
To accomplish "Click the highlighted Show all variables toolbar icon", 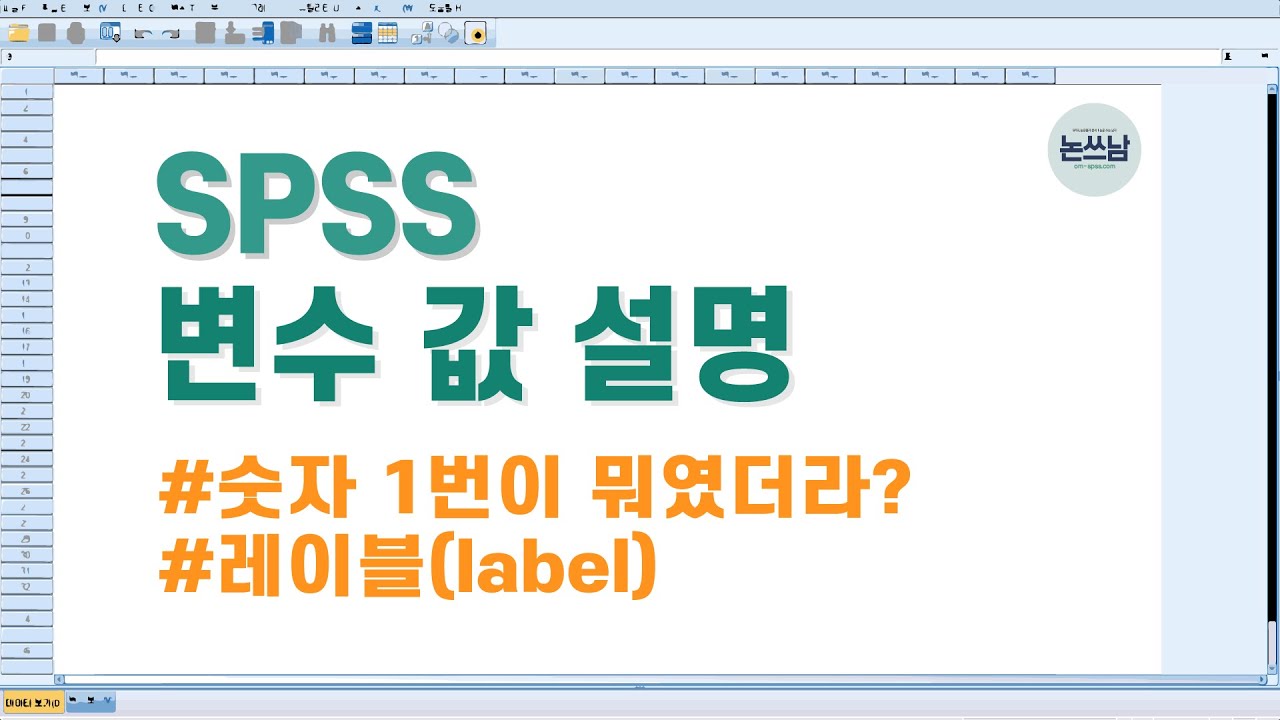I will point(476,33).
